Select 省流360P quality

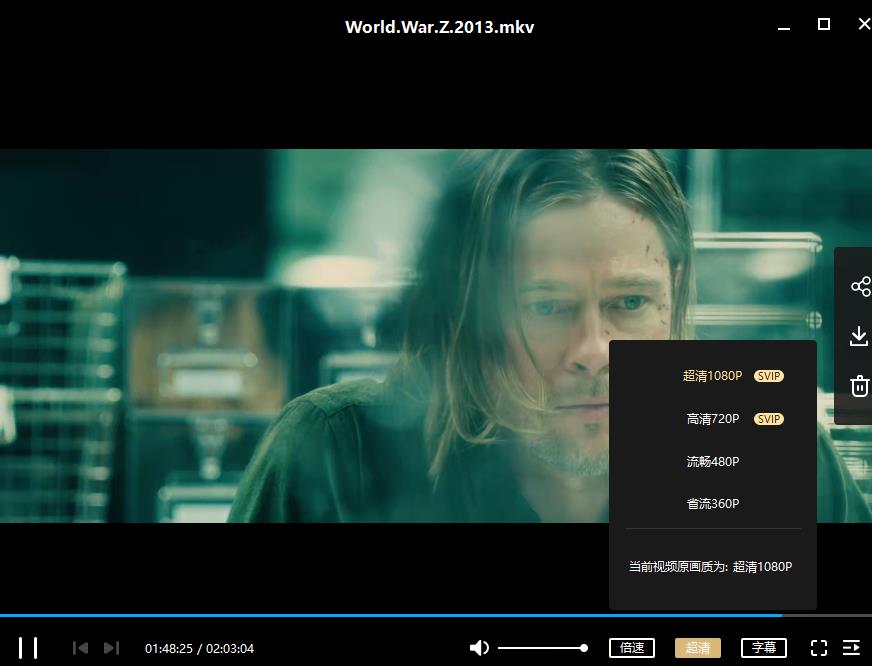[x=712, y=504]
